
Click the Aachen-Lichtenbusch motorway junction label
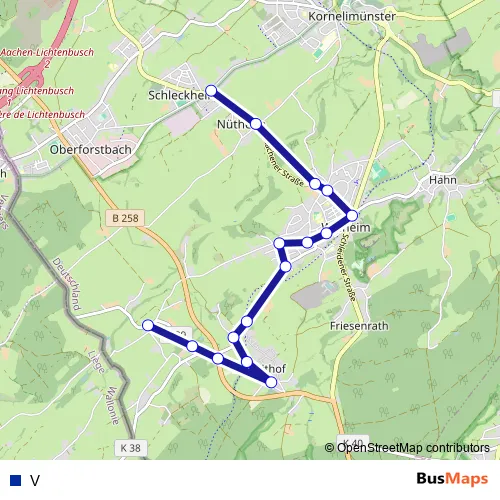click(x=47, y=52)
